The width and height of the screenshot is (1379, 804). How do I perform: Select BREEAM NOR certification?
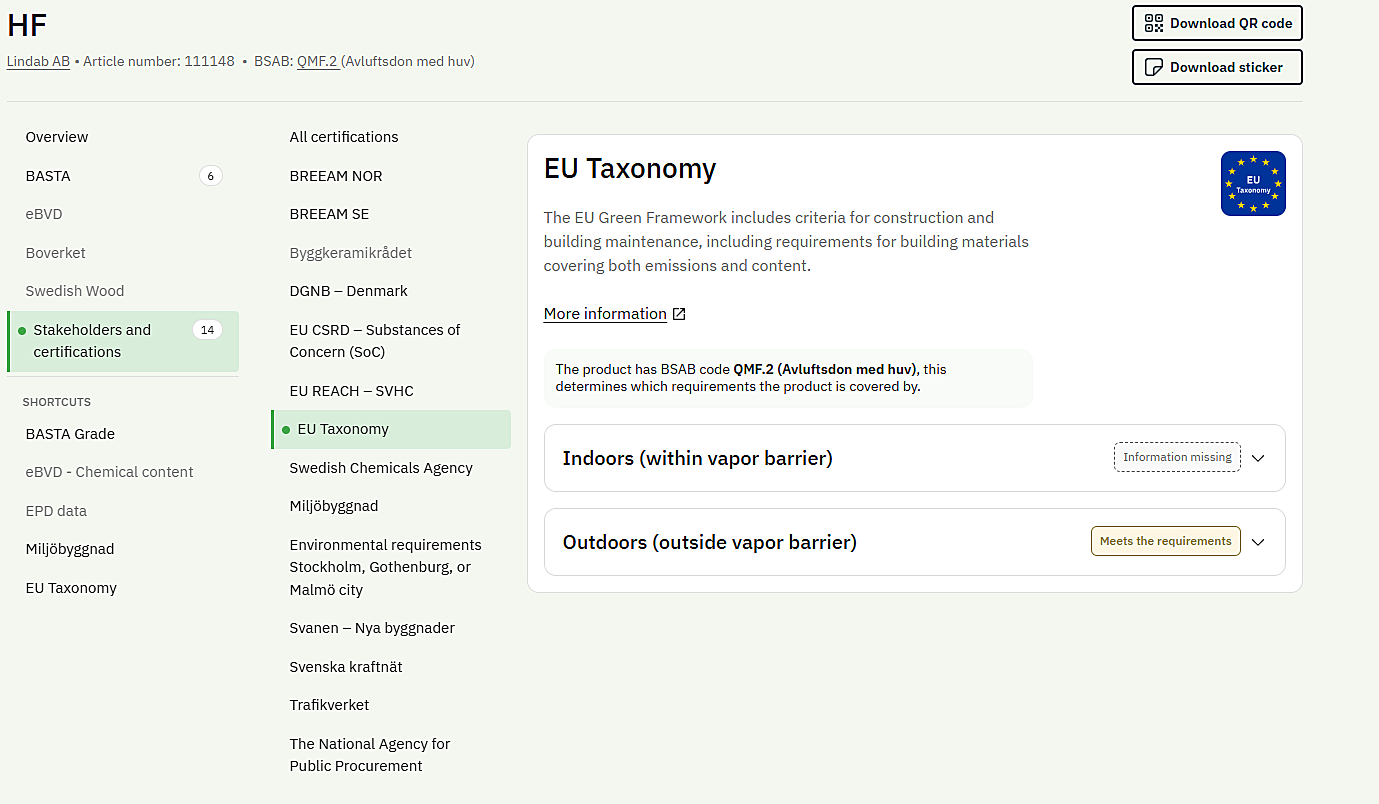coord(336,176)
